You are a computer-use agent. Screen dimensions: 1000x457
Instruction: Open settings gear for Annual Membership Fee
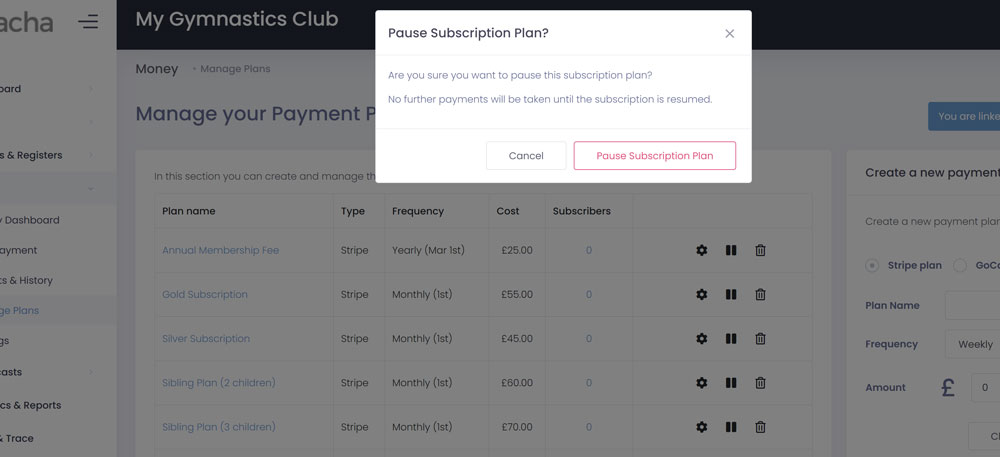pos(702,250)
